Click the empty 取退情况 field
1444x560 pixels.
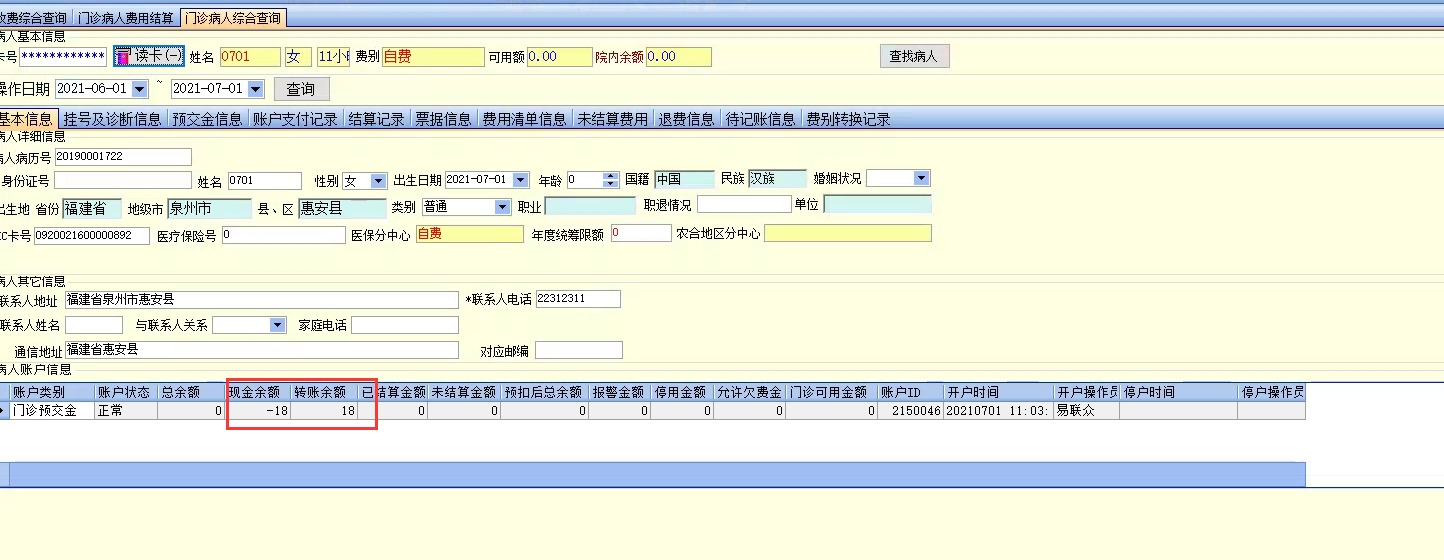(x=744, y=204)
